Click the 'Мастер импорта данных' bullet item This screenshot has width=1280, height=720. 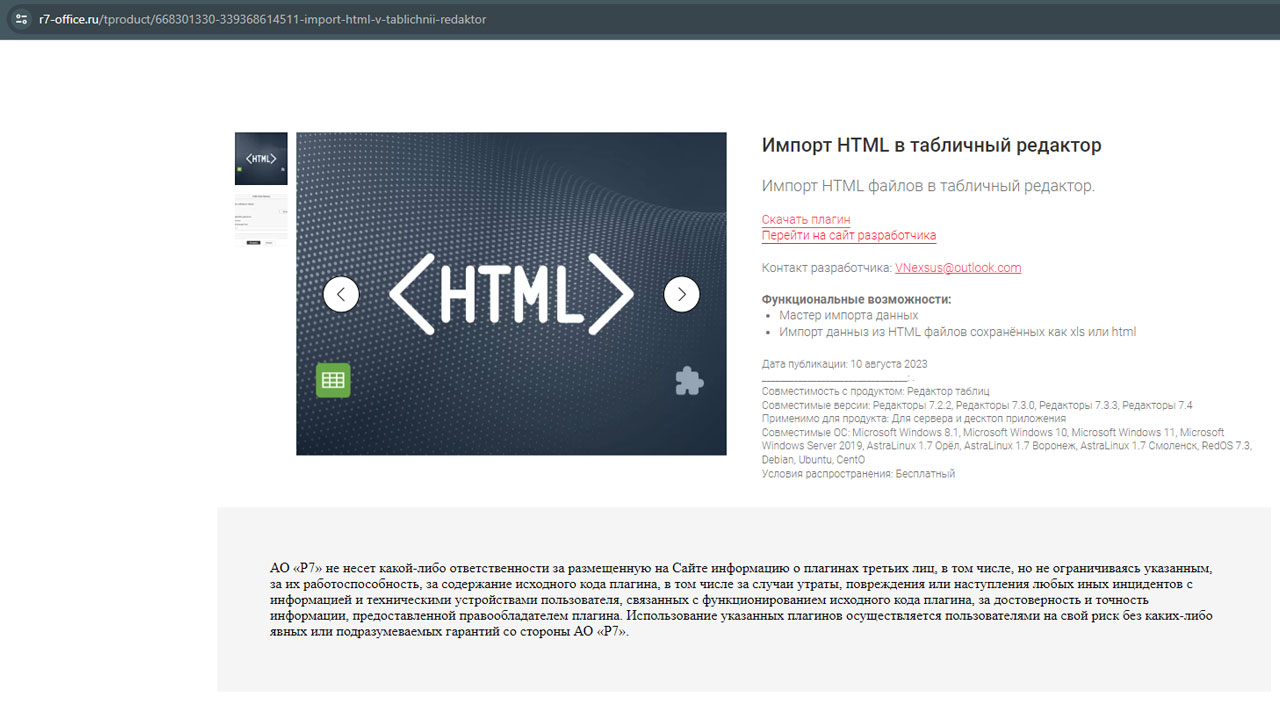coord(848,315)
